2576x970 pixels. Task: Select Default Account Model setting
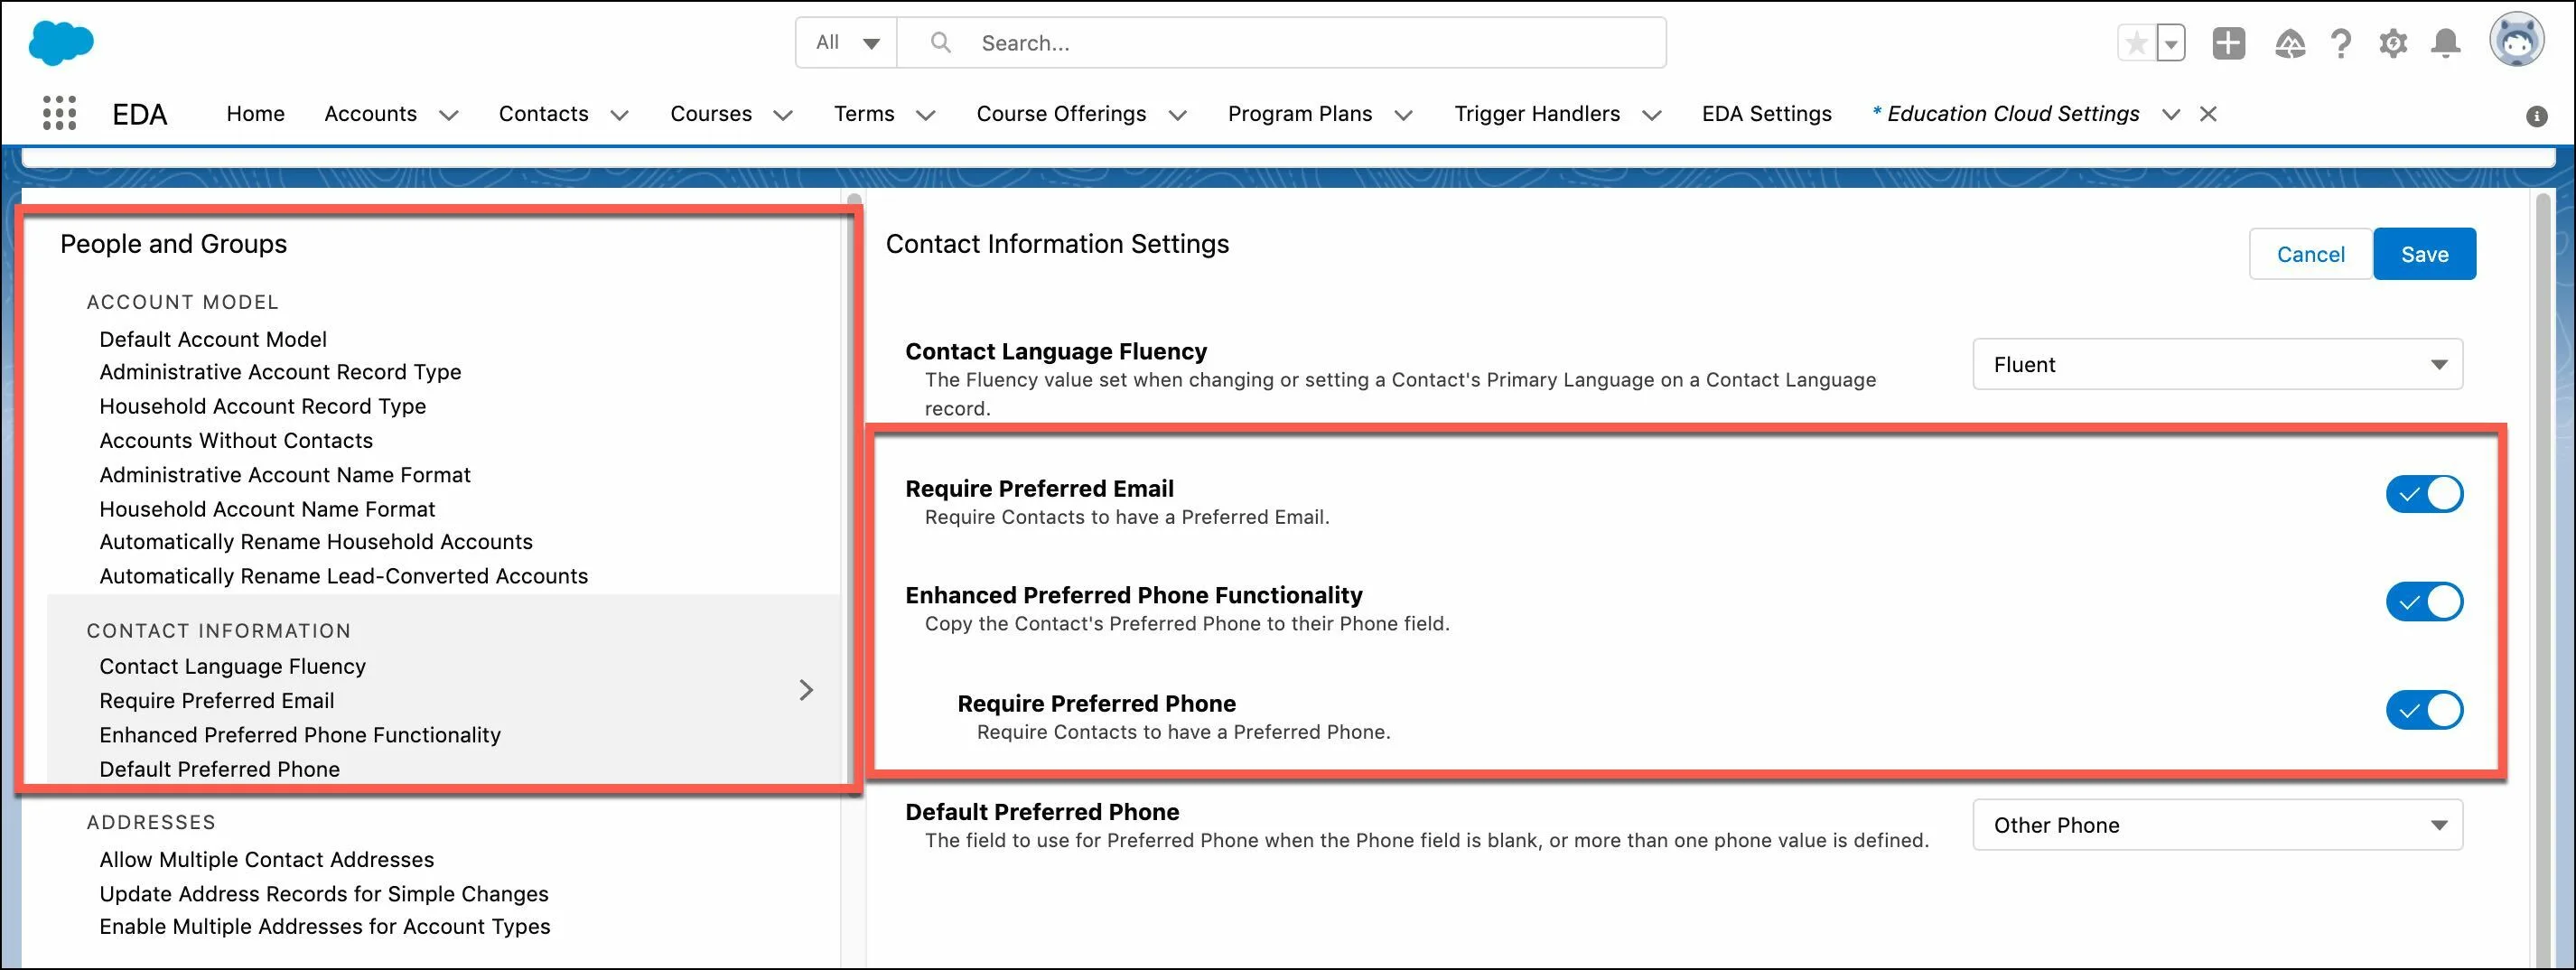(x=213, y=339)
